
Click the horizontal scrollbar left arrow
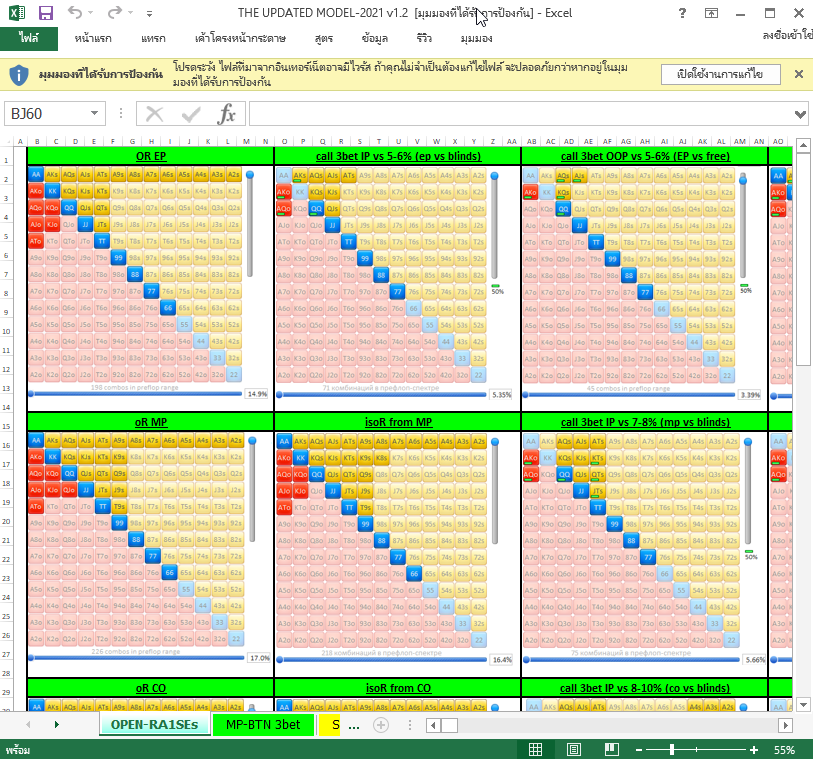[x=433, y=725]
